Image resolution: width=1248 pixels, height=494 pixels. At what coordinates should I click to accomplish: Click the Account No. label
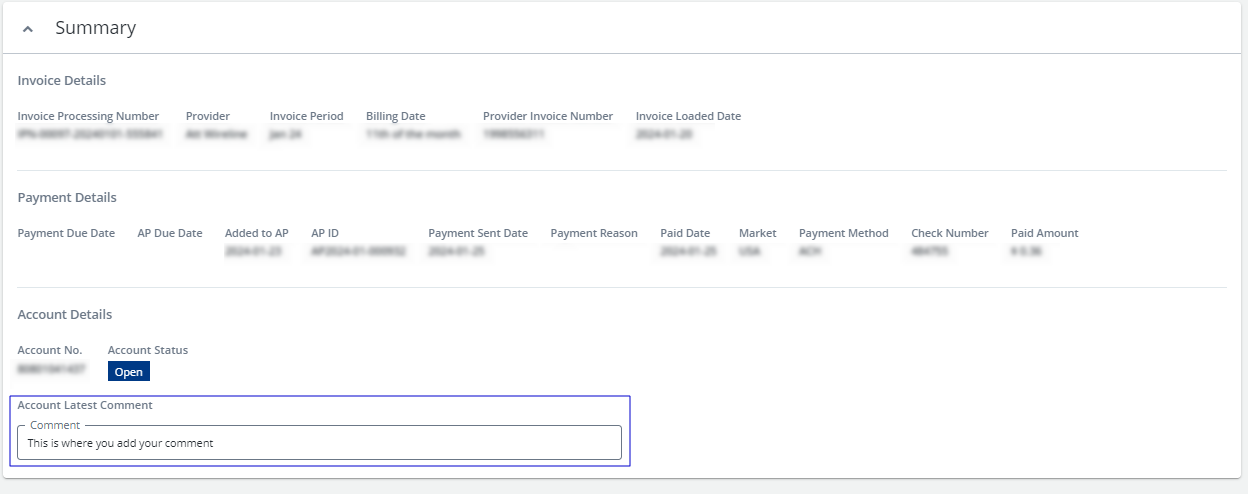(50, 350)
